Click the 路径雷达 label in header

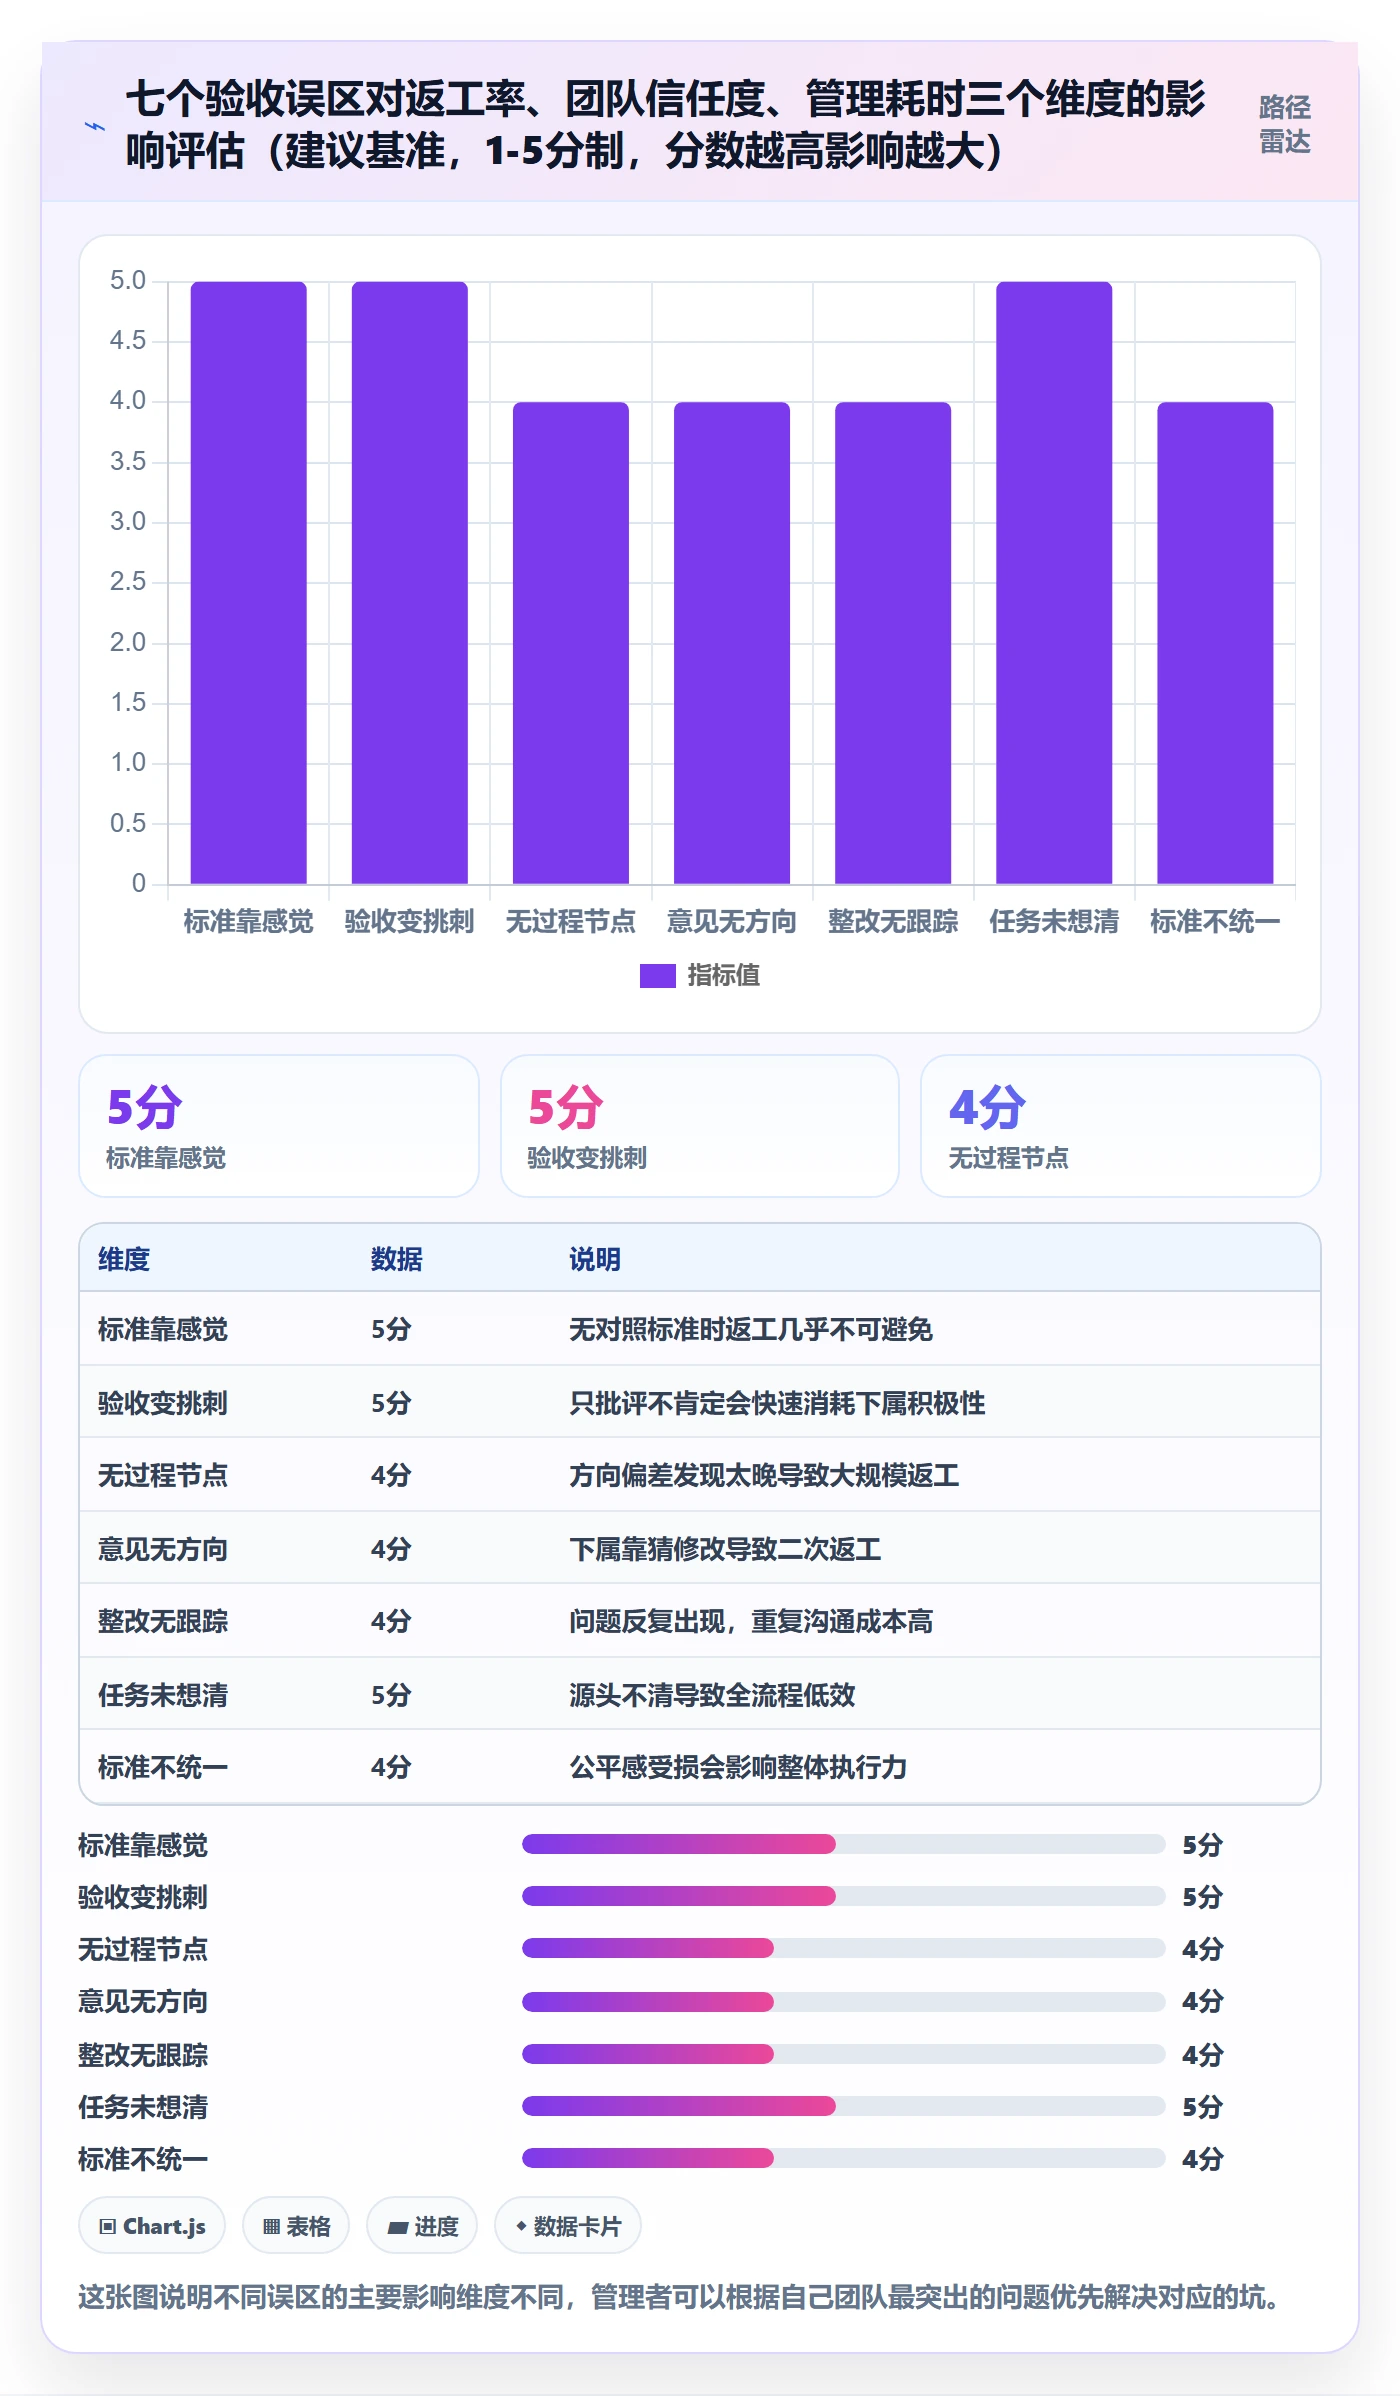1284,124
